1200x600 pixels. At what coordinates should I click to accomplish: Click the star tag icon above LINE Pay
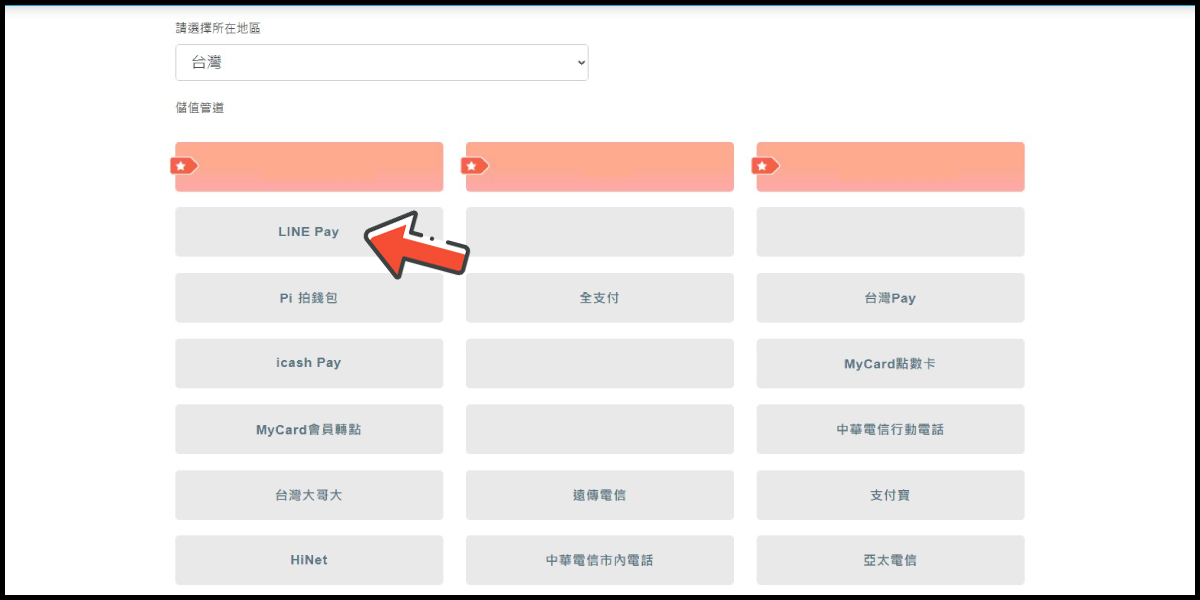pyautogui.click(x=184, y=166)
